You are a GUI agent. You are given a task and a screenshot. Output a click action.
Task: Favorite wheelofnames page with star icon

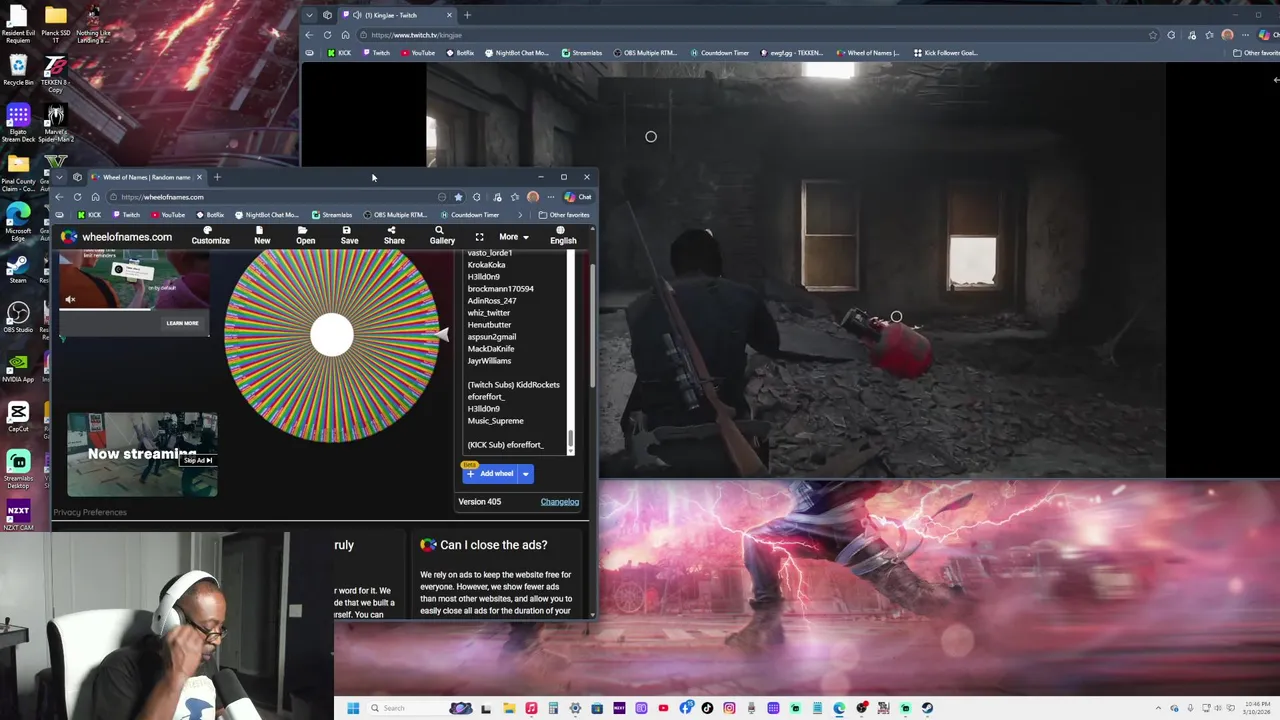click(458, 197)
